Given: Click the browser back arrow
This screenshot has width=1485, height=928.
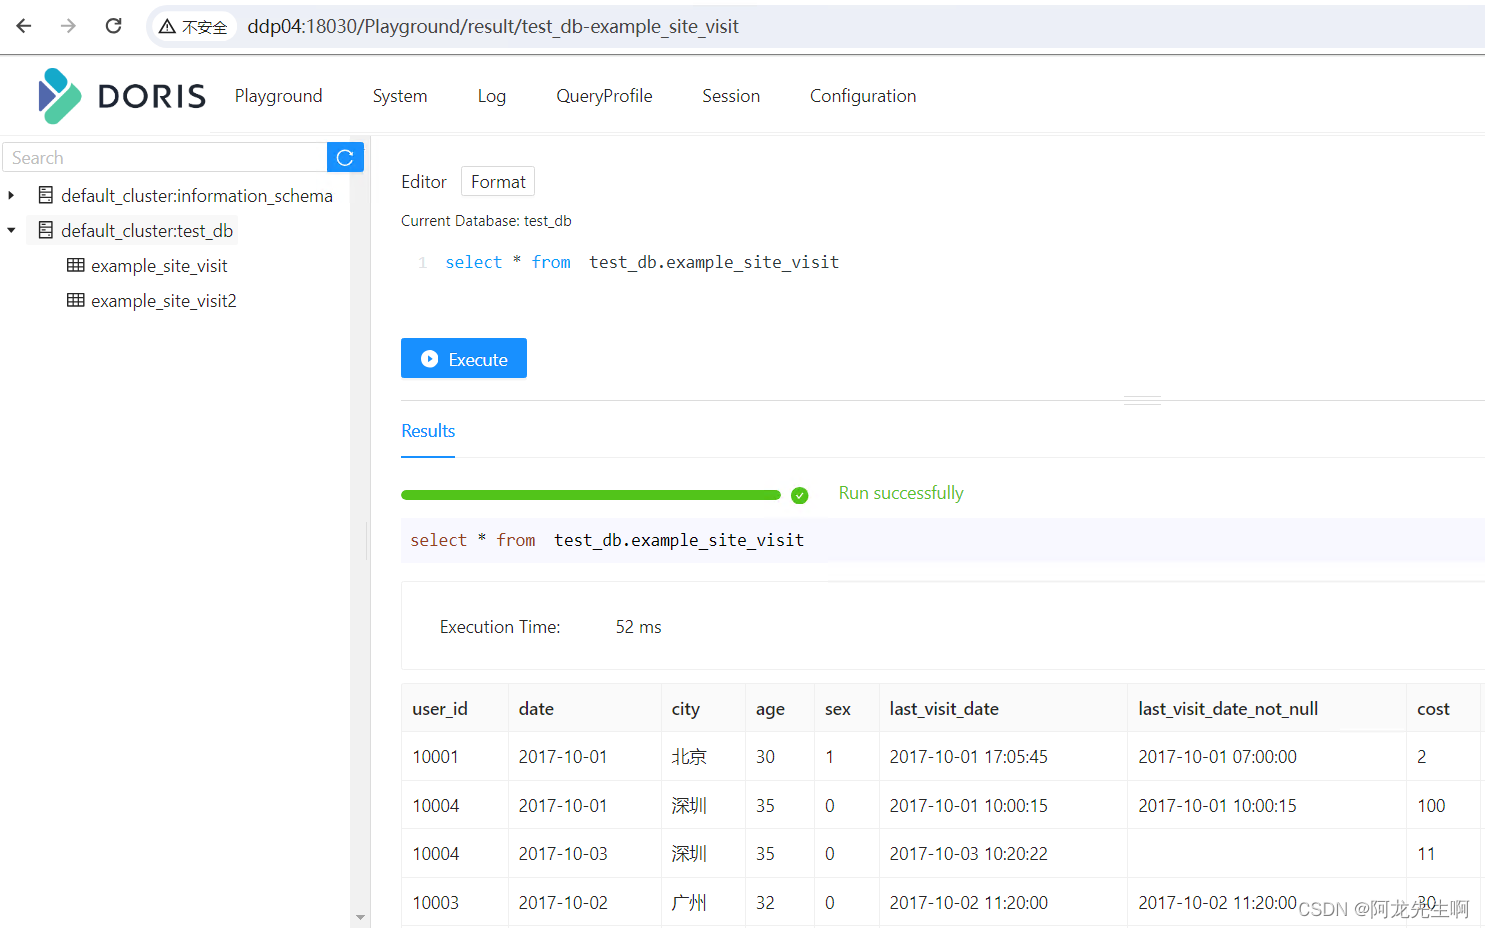Looking at the screenshot, I should (x=24, y=26).
